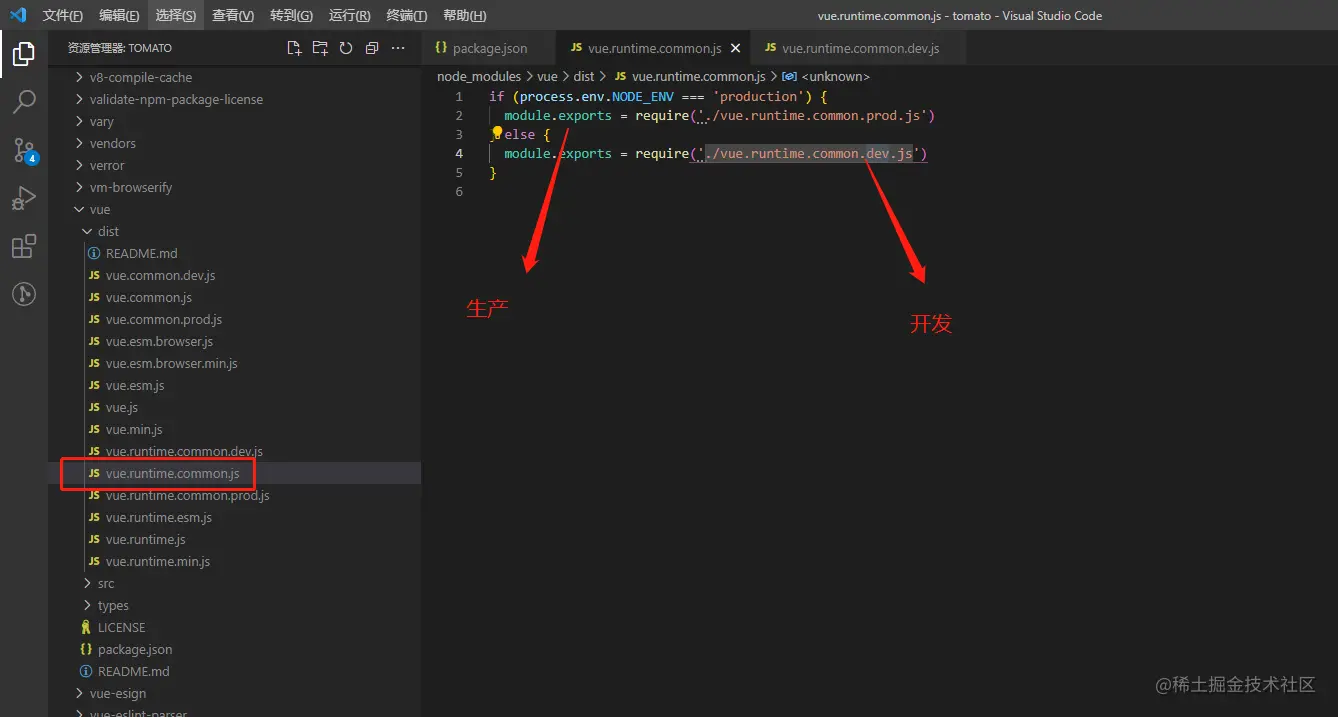The height and width of the screenshot is (717, 1338).
Task: Expand the verror folder
Action: 107,165
